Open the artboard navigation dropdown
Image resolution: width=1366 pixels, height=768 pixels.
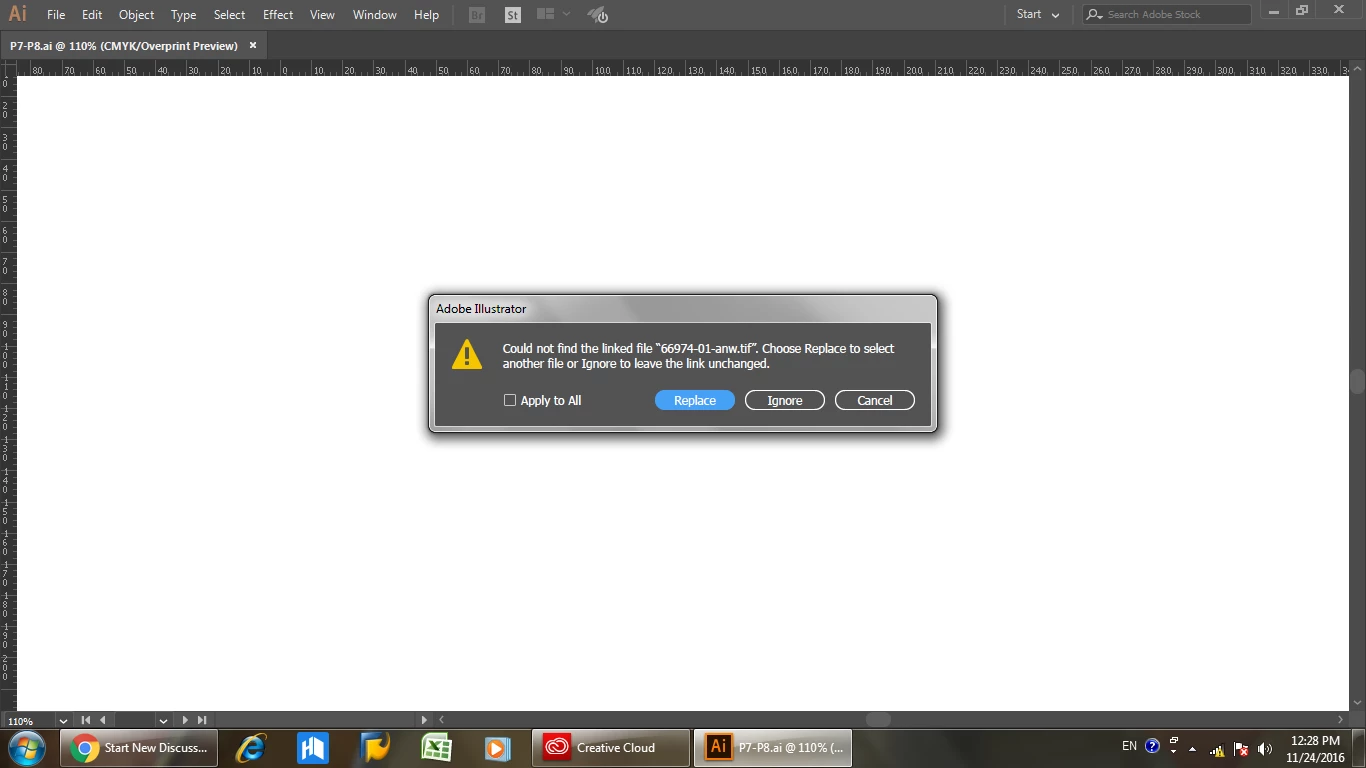(x=163, y=720)
